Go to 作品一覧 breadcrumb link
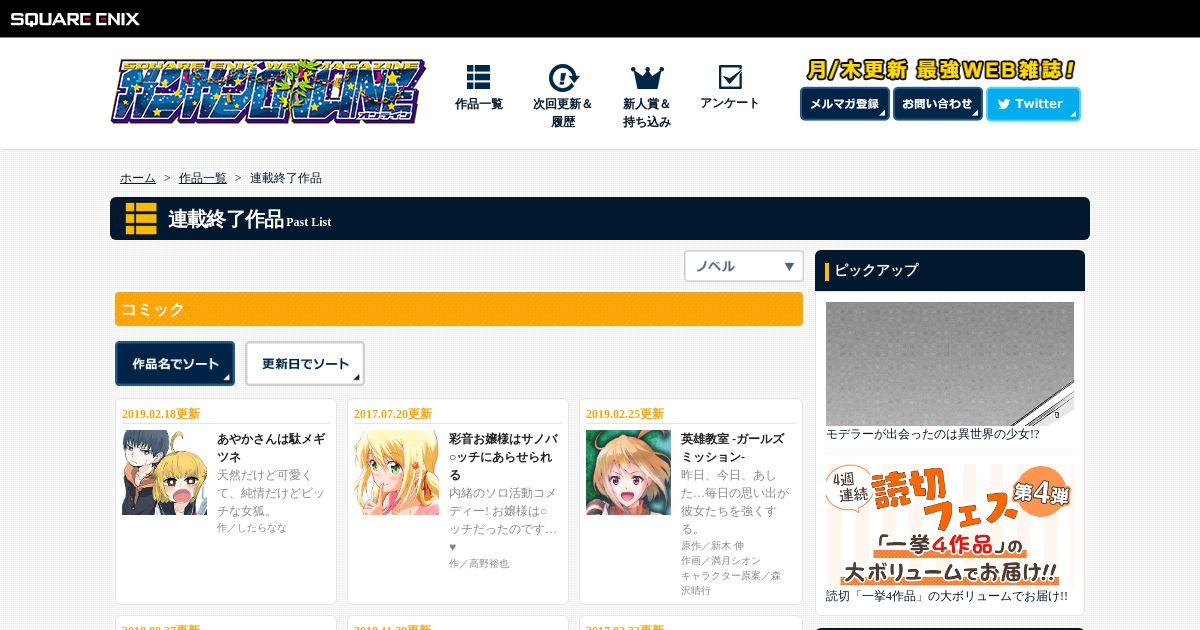The image size is (1200, 630). click(x=203, y=178)
